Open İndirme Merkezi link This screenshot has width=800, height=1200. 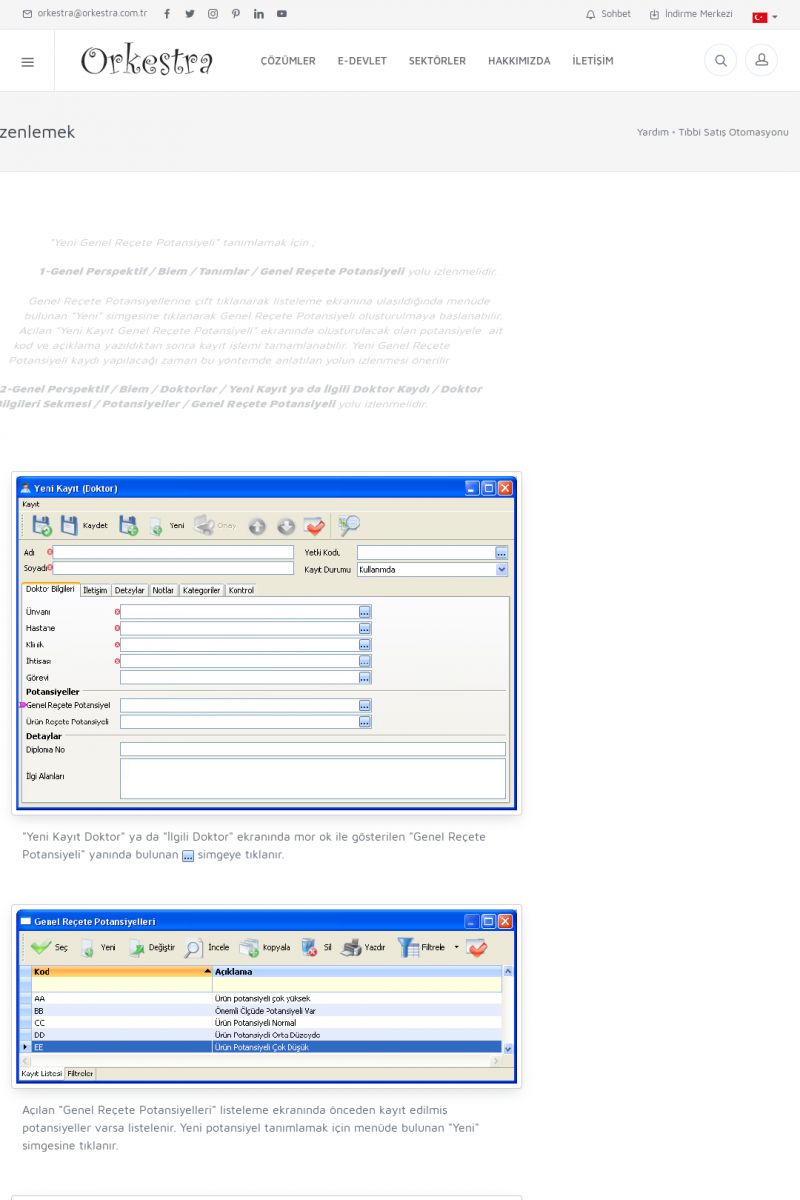[691, 14]
